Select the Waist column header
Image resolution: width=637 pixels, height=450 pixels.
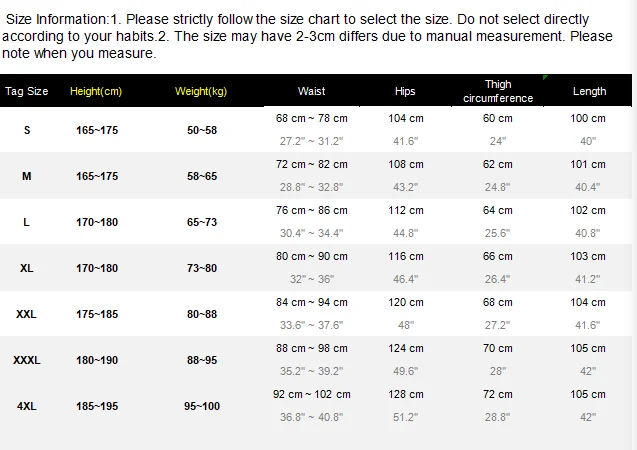pyautogui.click(x=311, y=91)
